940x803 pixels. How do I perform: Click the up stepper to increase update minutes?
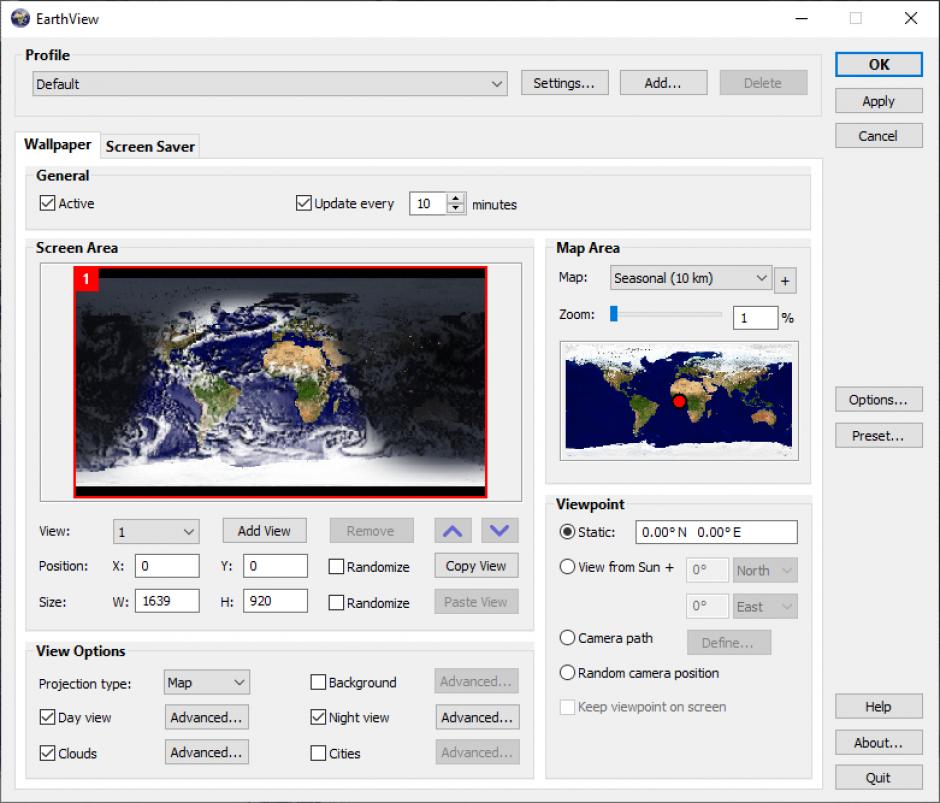[457, 198]
